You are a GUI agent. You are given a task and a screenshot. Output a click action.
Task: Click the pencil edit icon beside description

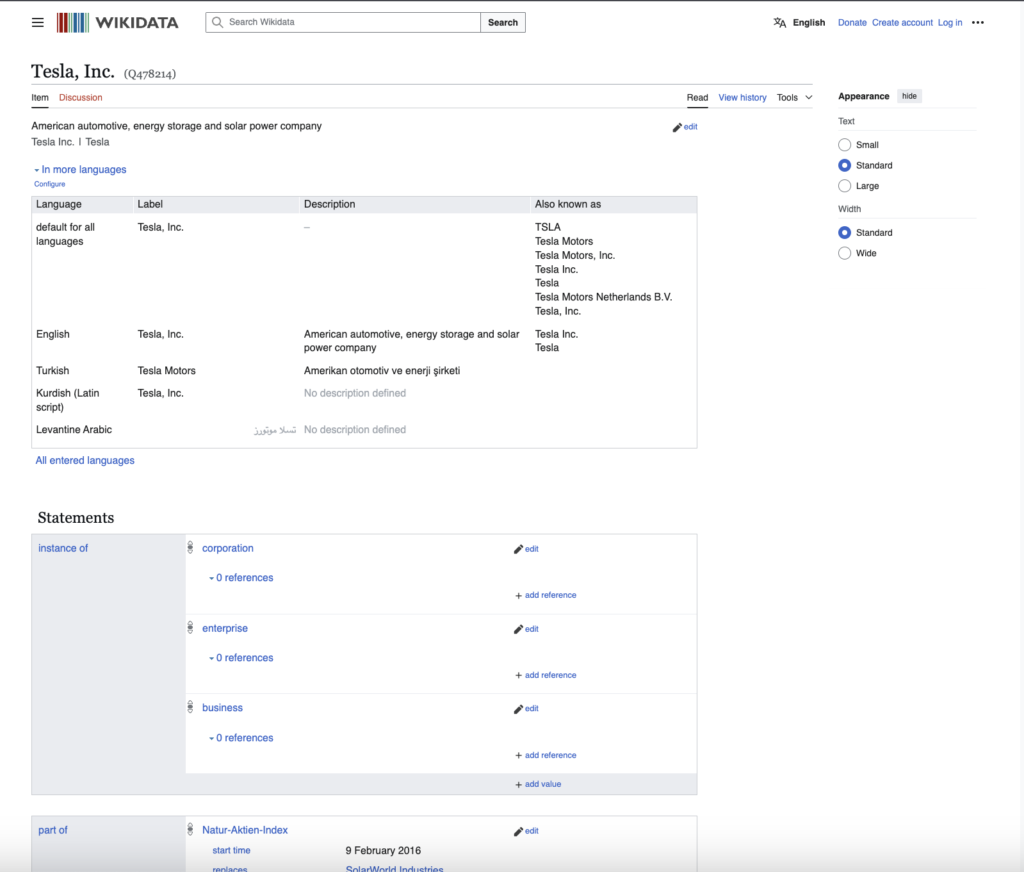click(x=677, y=127)
